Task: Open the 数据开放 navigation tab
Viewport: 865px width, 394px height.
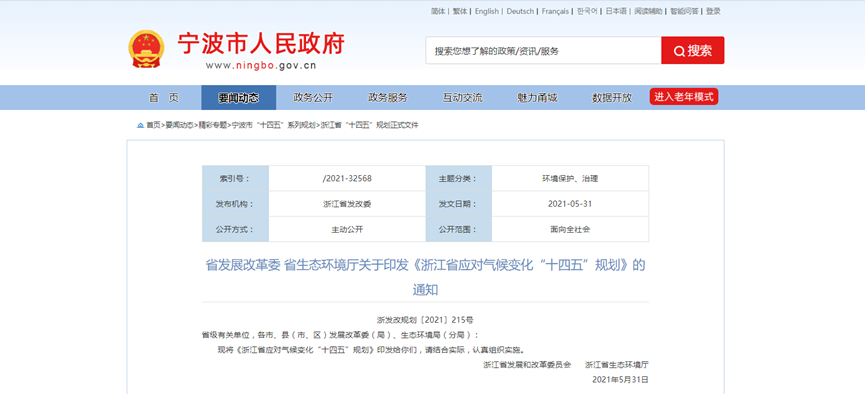Action: click(612, 98)
